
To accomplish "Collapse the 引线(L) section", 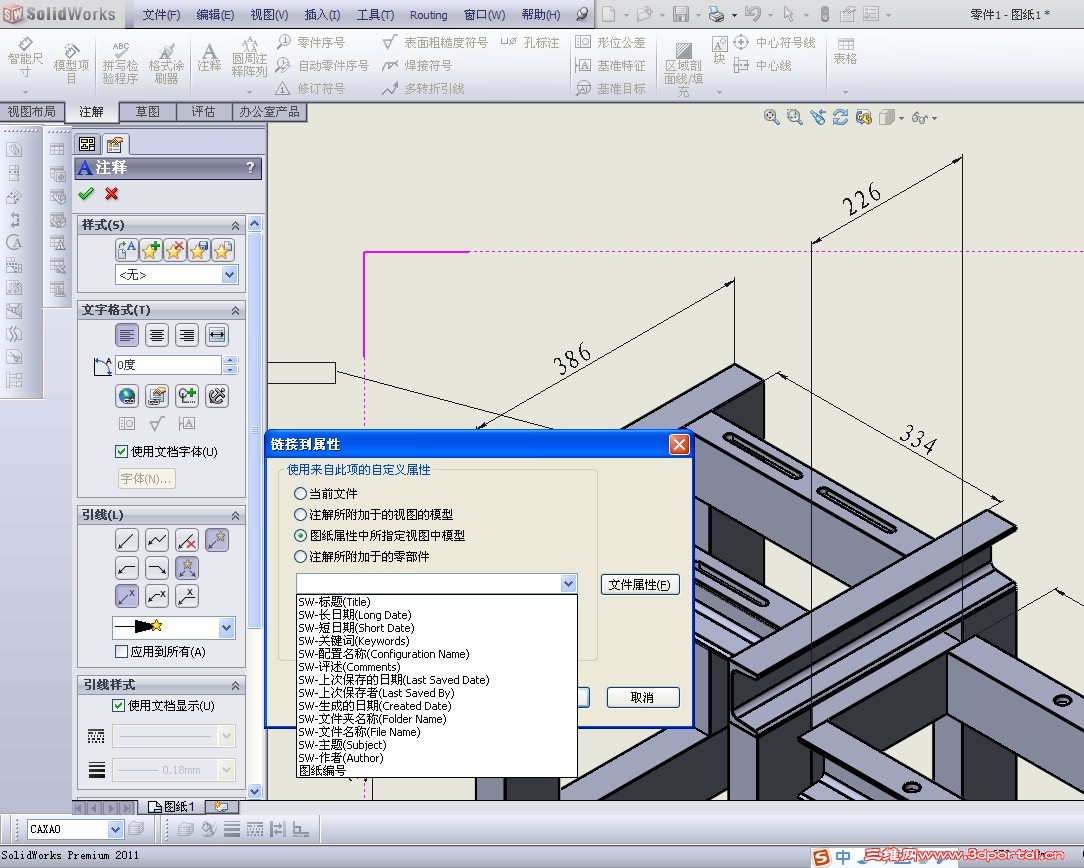I will (235, 516).
